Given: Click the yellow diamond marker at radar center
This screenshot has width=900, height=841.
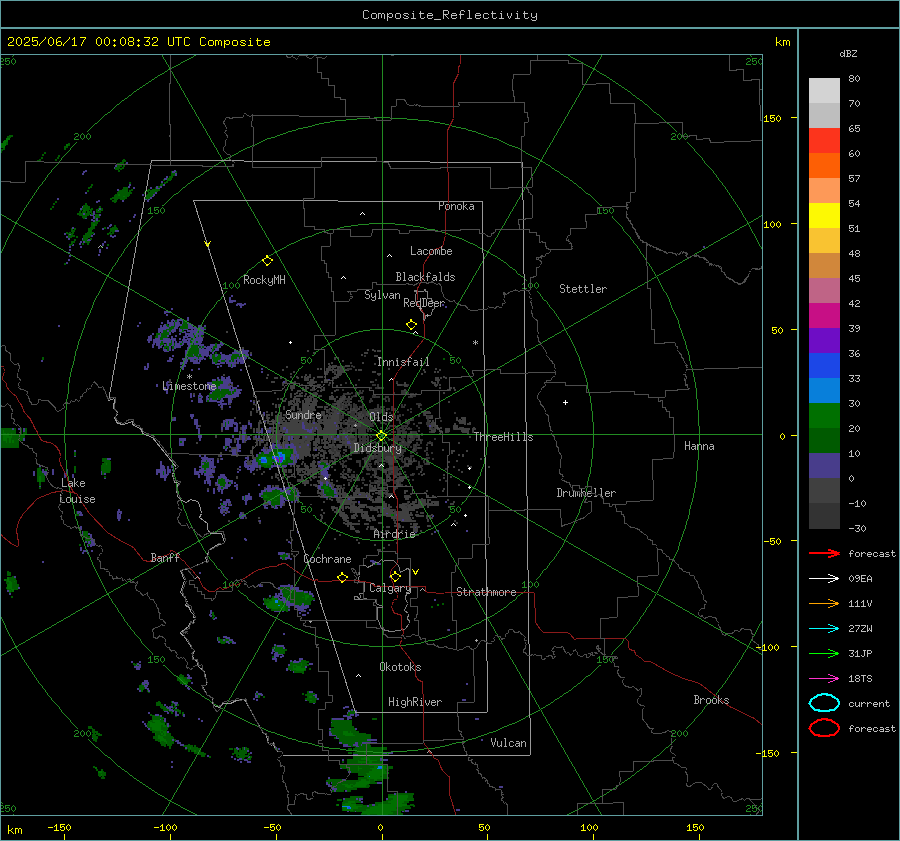Looking at the screenshot, I should [381, 436].
